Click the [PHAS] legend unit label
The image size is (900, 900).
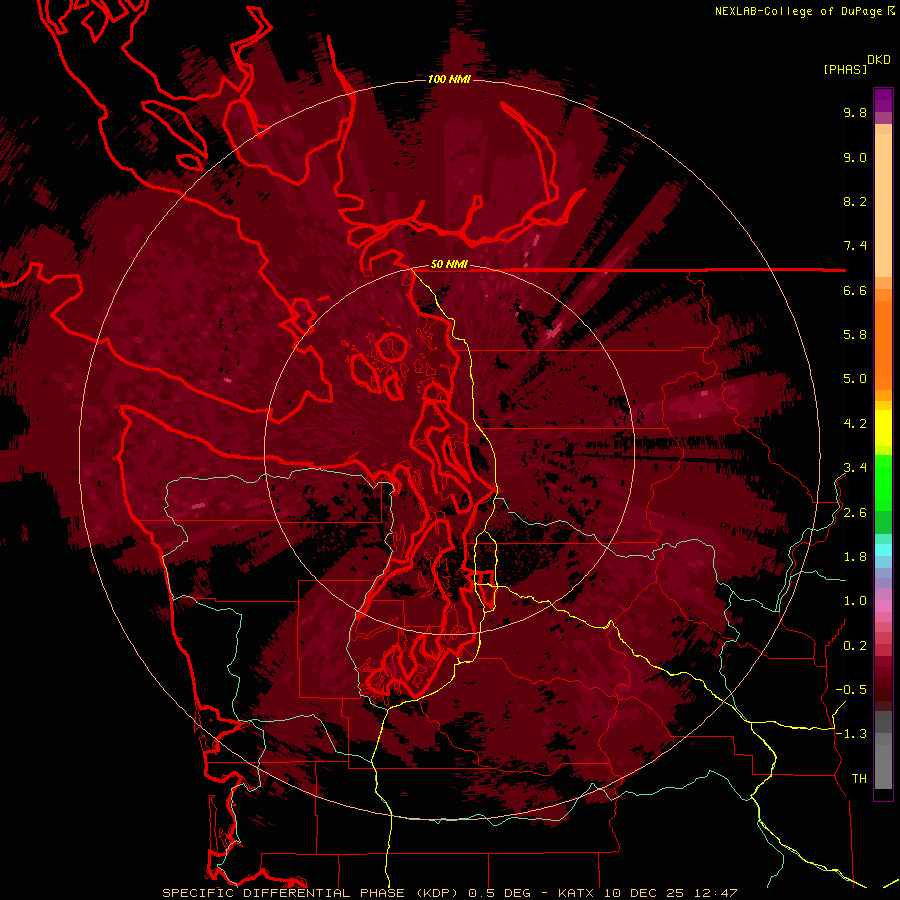(845, 69)
